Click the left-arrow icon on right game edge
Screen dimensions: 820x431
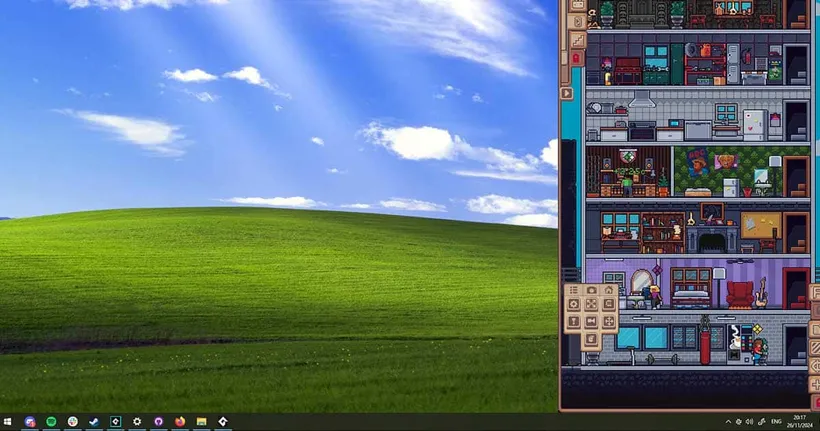coord(815,366)
